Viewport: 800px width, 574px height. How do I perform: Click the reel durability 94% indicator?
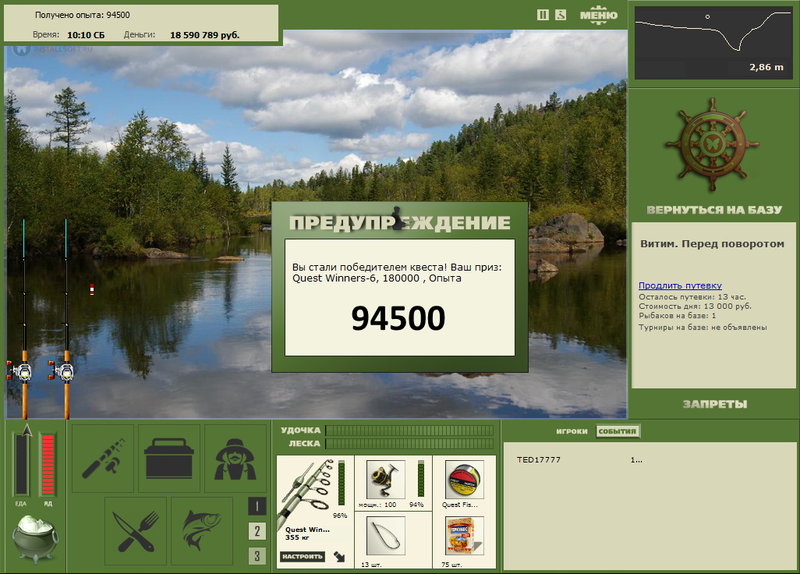click(421, 480)
